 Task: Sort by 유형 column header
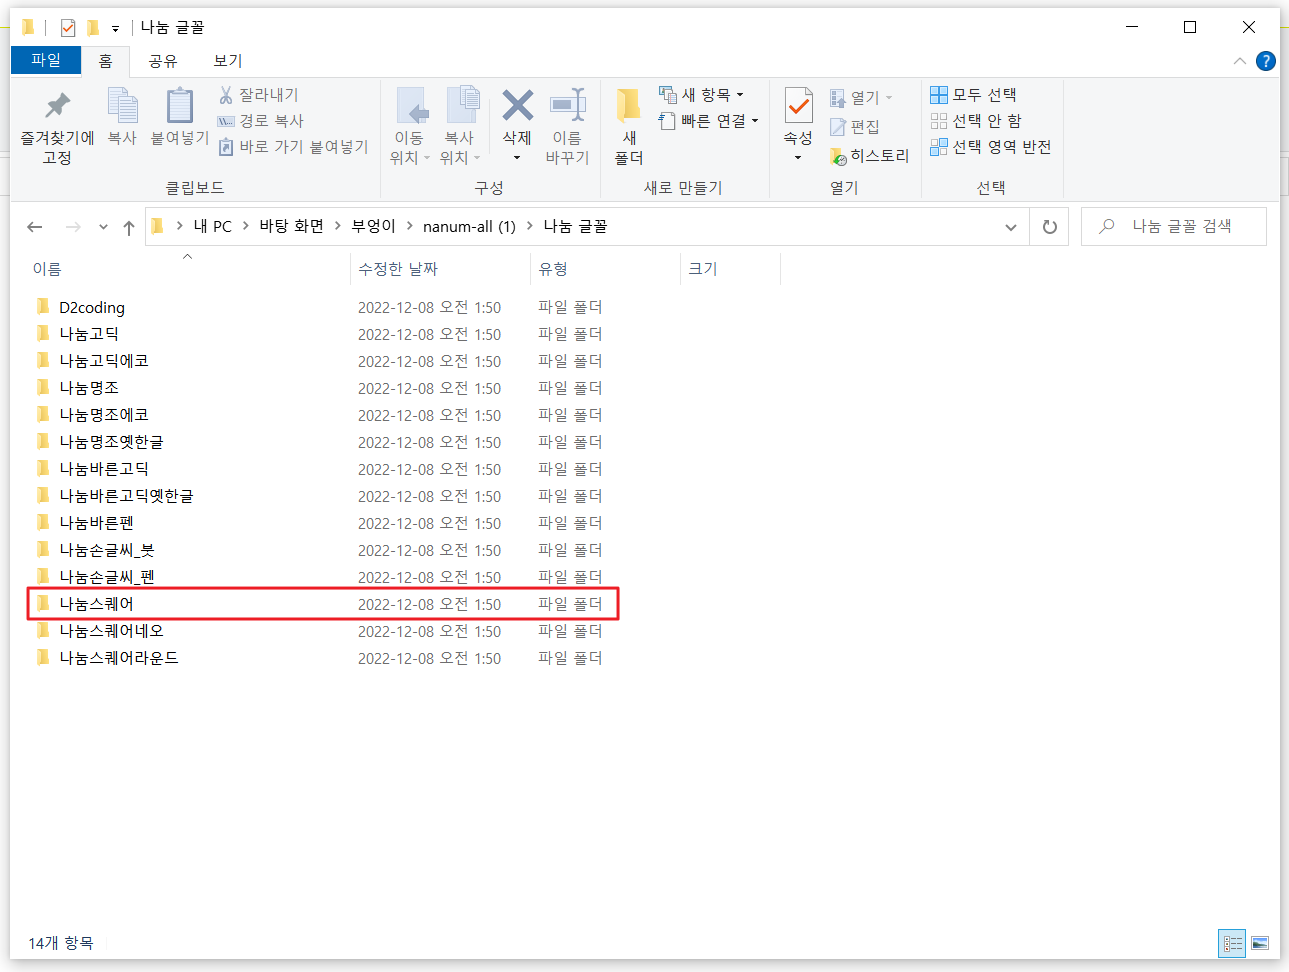(553, 269)
